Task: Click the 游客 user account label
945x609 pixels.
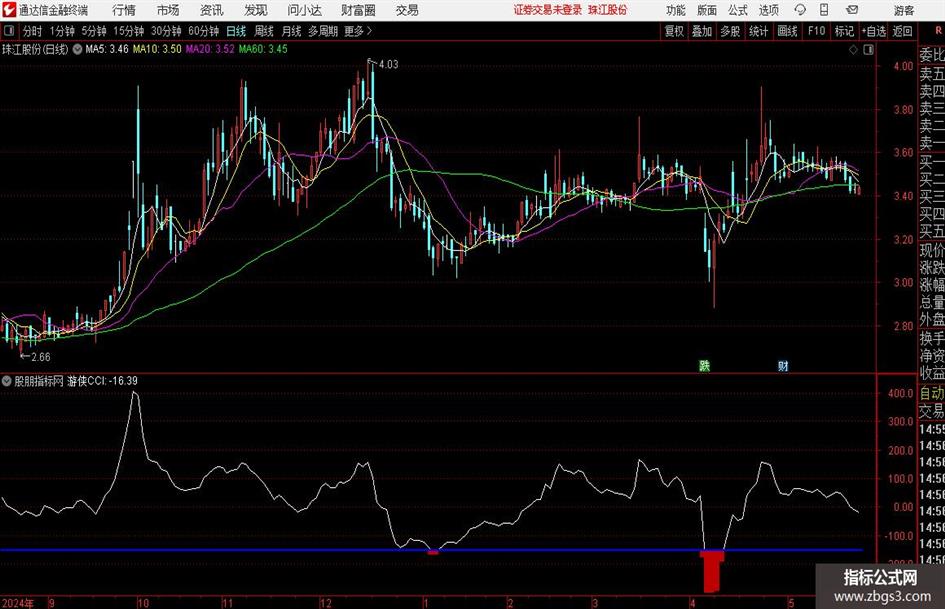Action: (x=904, y=10)
